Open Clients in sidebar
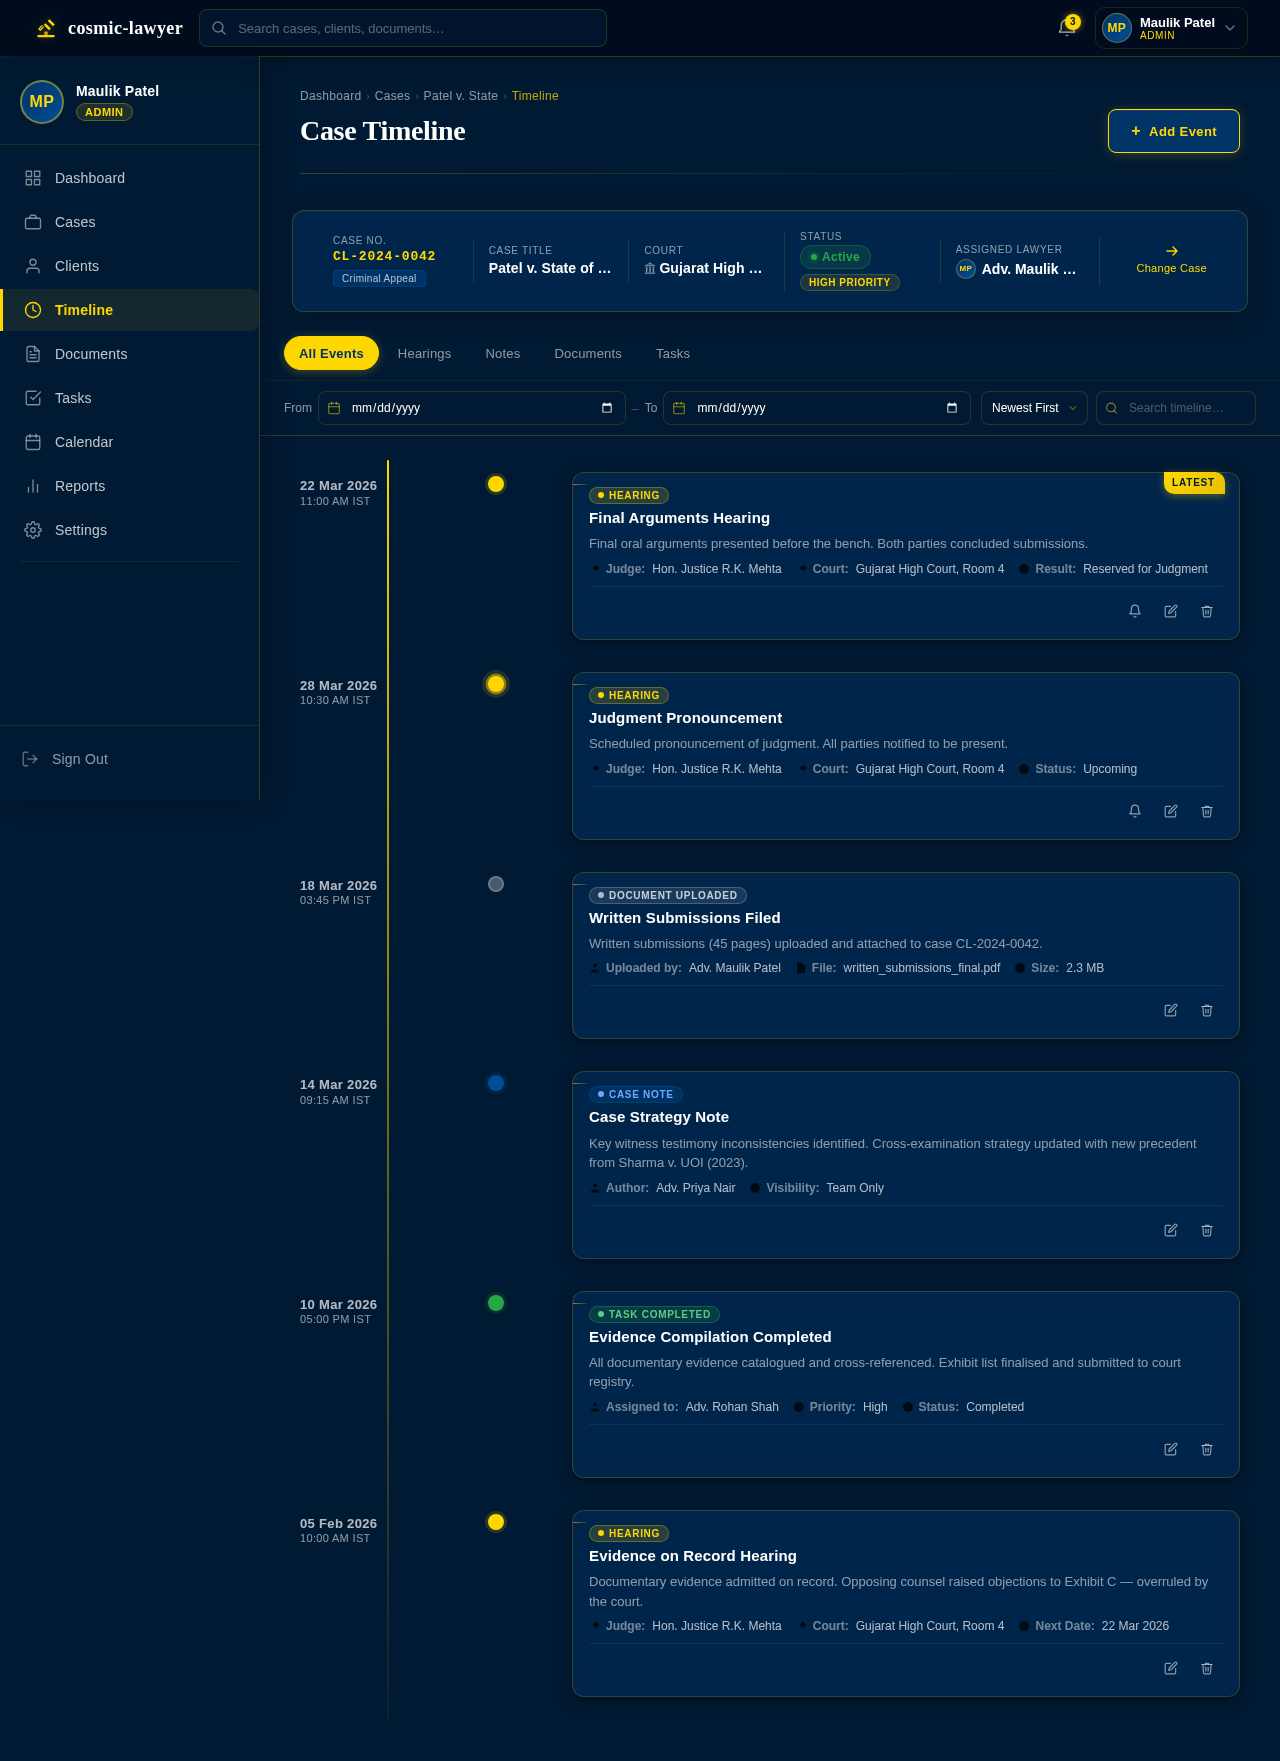 click(x=130, y=266)
